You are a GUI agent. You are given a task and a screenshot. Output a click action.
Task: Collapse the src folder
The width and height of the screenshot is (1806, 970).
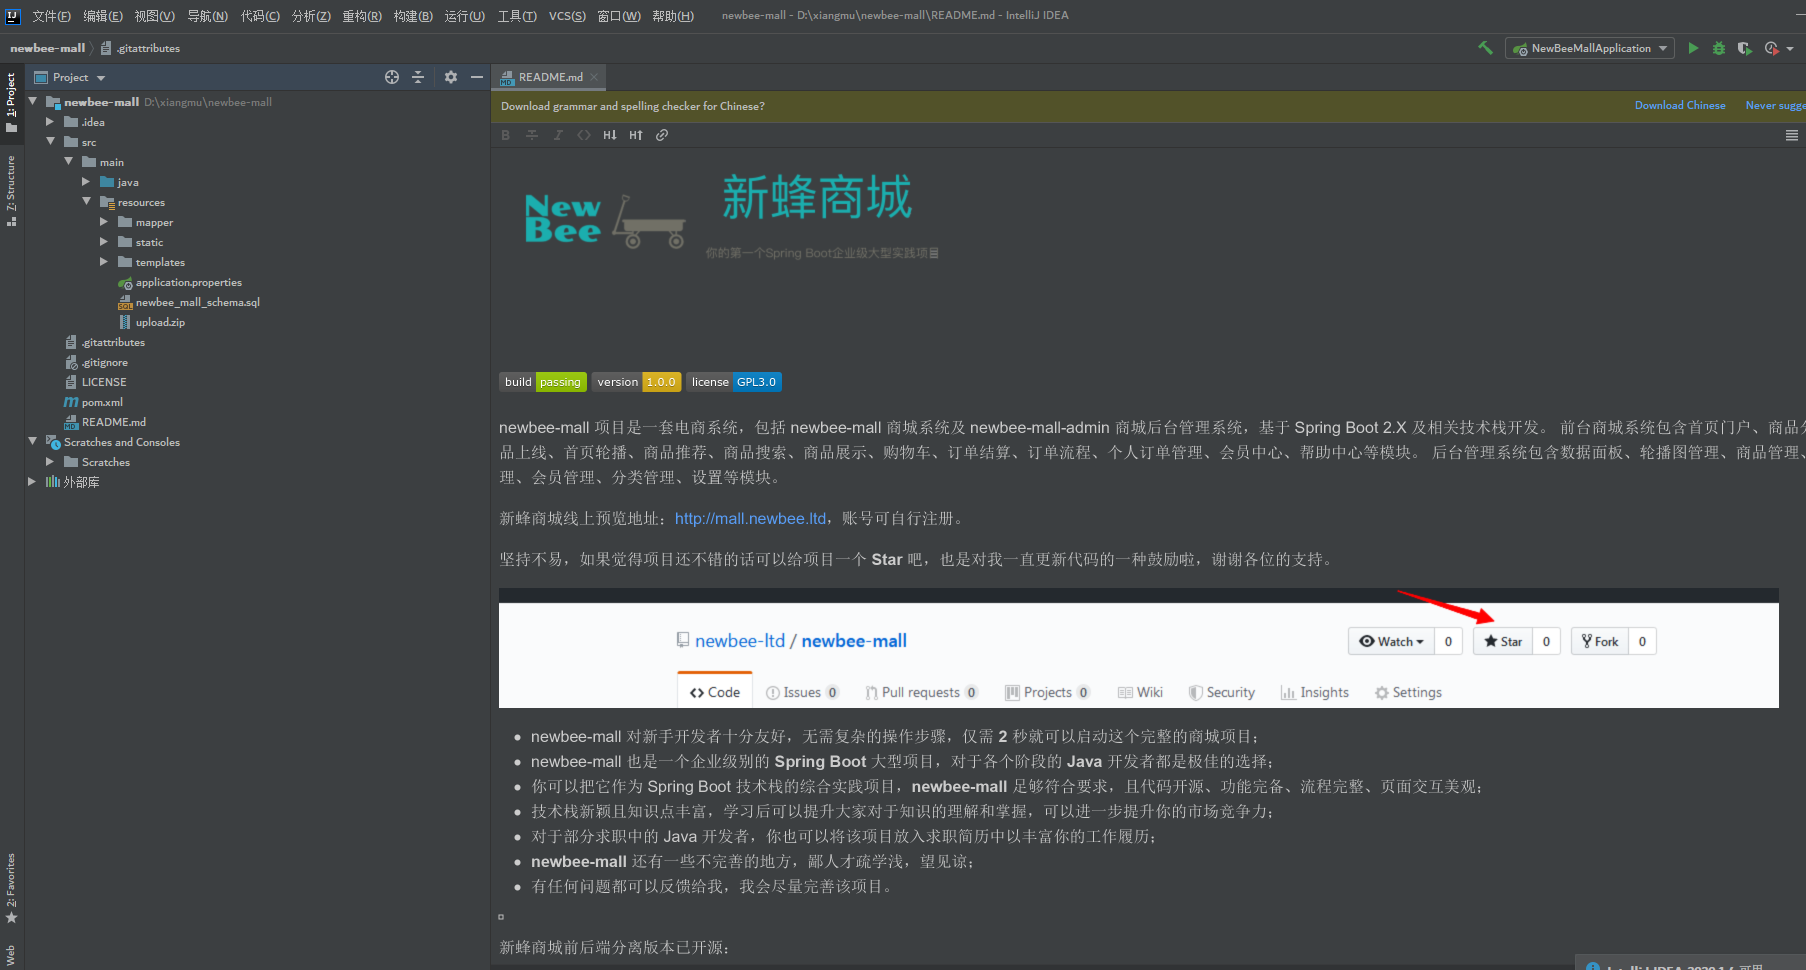(51, 141)
